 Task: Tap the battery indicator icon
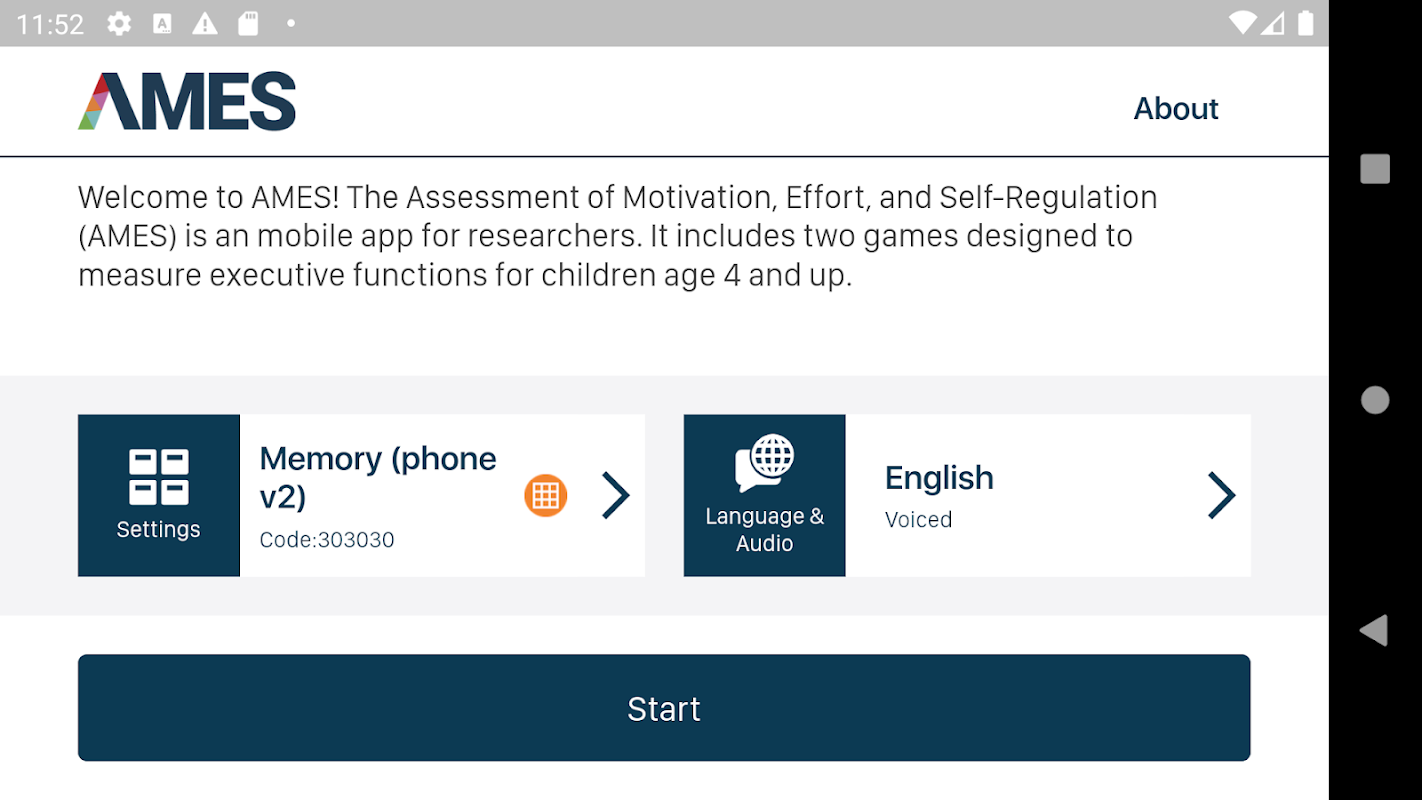[x=1306, y=23]
